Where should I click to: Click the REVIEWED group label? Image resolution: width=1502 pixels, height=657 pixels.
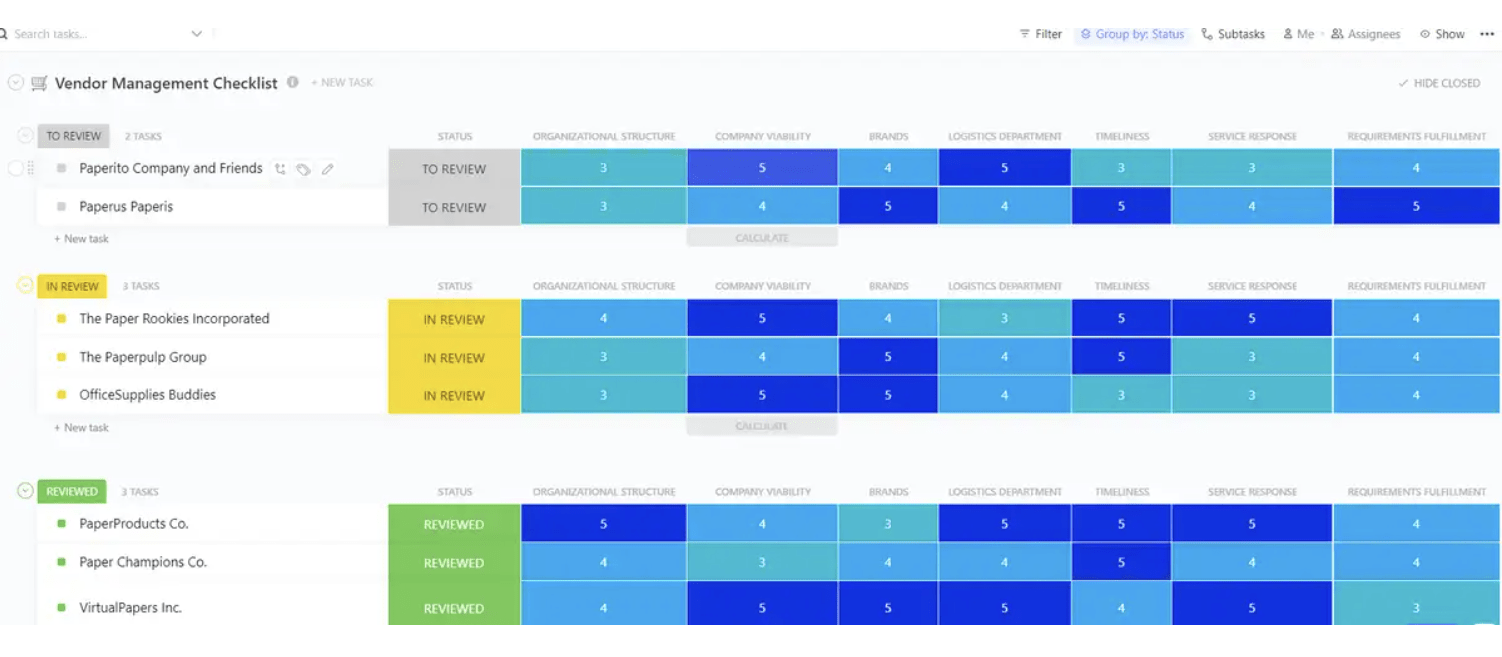coord(72,492)
